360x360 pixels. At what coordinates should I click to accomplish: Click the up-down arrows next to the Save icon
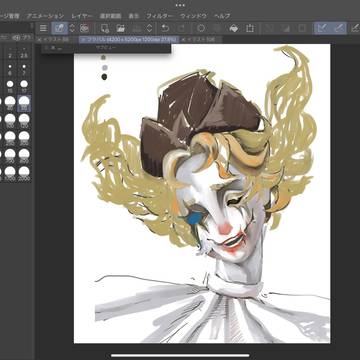coord(150,28)
